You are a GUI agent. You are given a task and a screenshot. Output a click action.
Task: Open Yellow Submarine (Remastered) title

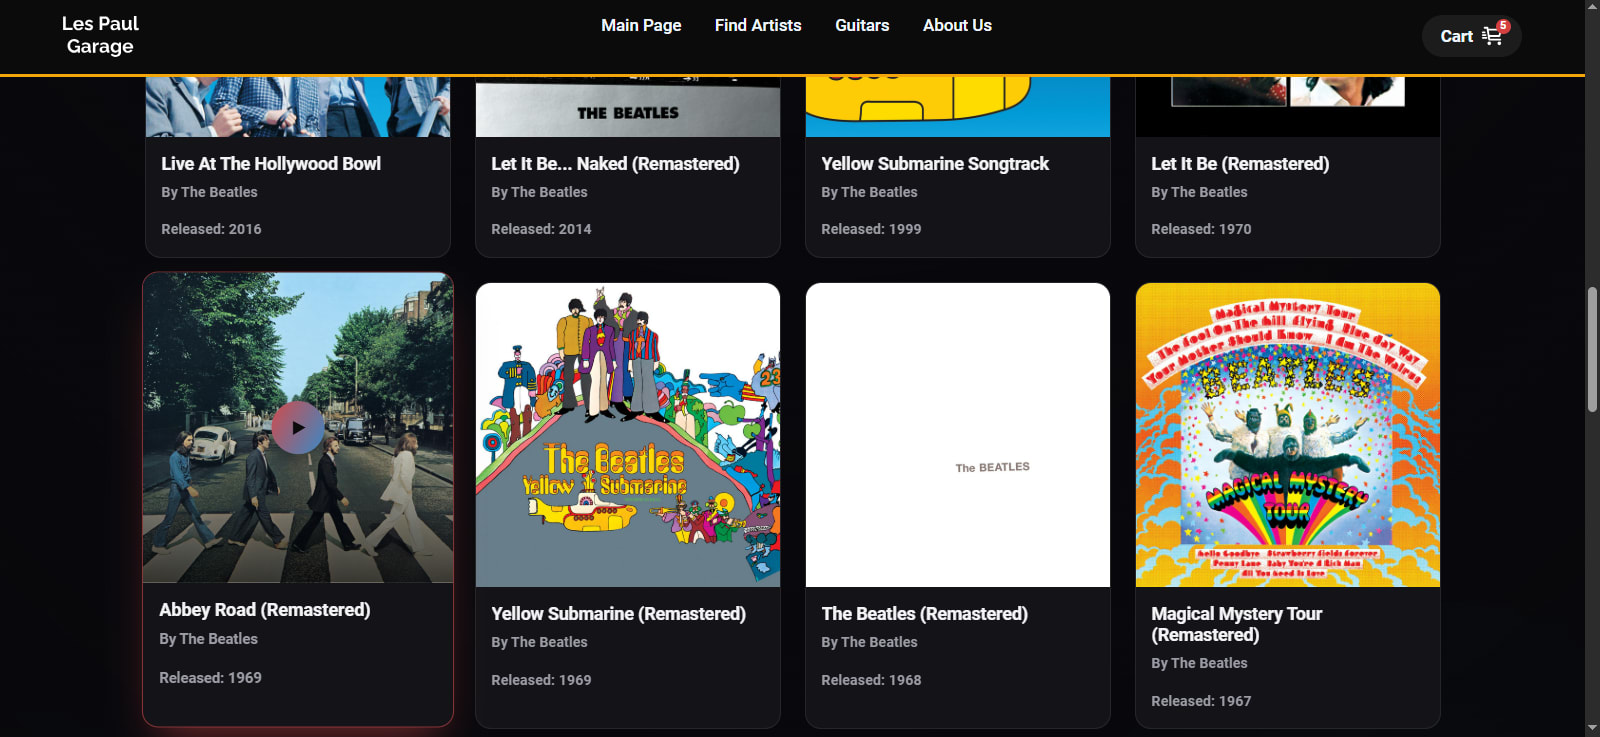618,614
